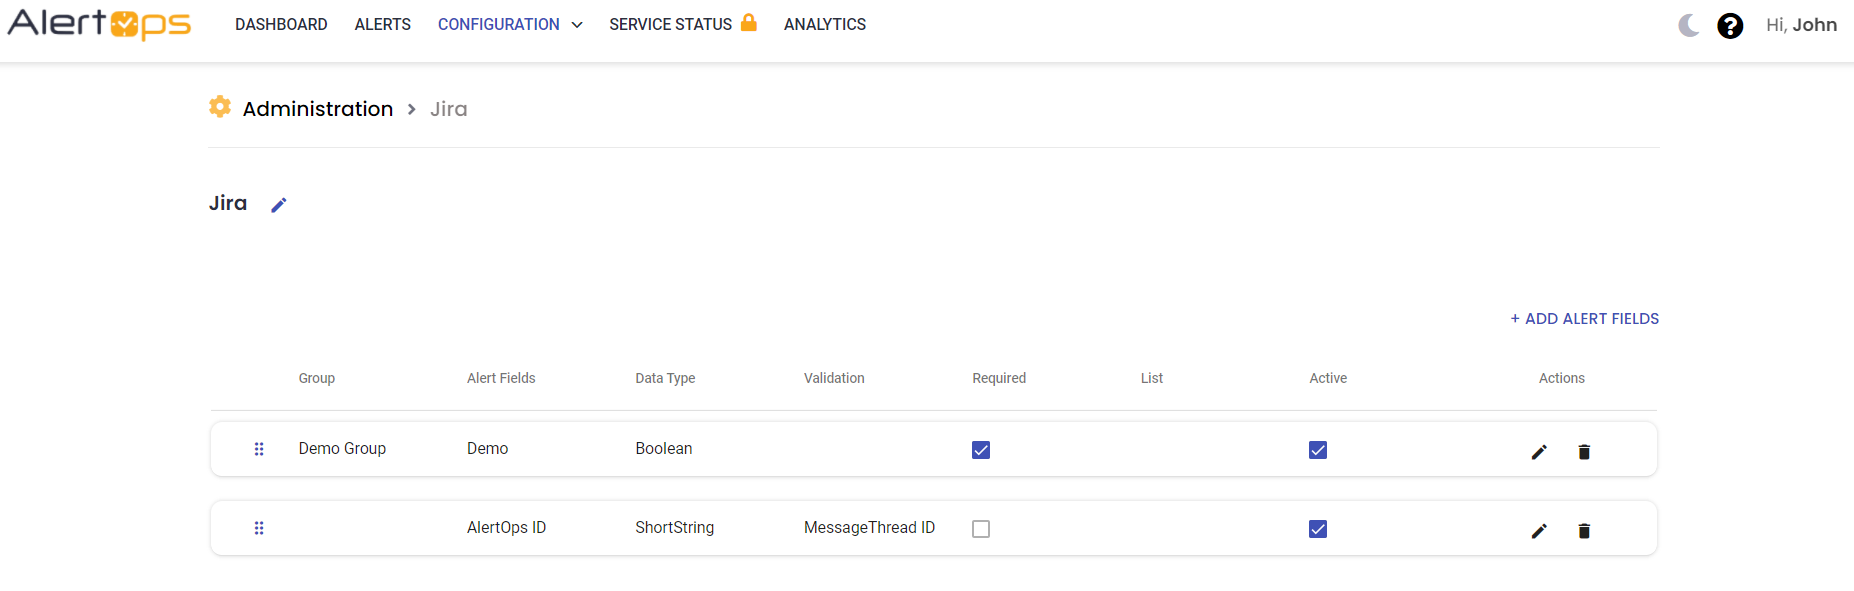1854x591 pixels.
Task: Click the Administration breadcrumb link
Action: tap(318, 108)
